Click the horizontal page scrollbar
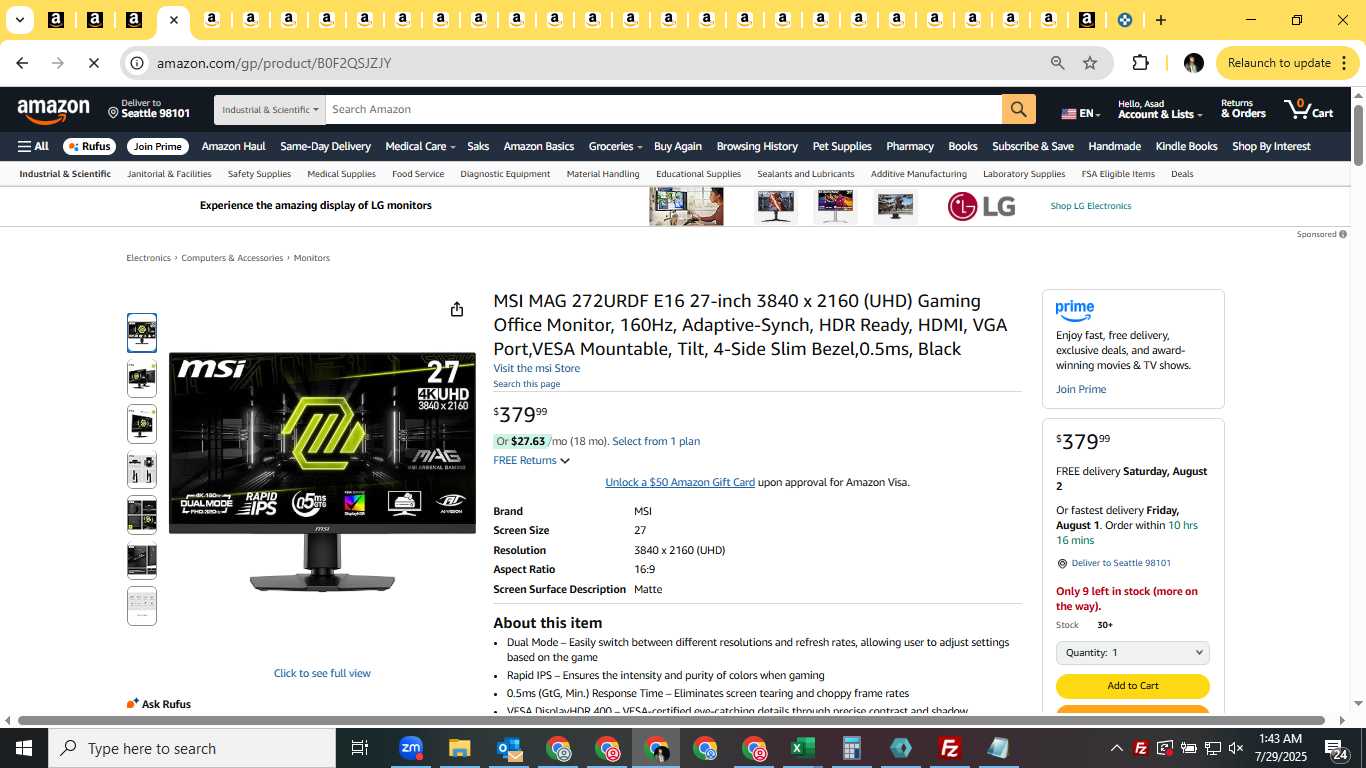The width and height of the screenshot is (1366, 768). pyautogui.click(x=671, y=720)
